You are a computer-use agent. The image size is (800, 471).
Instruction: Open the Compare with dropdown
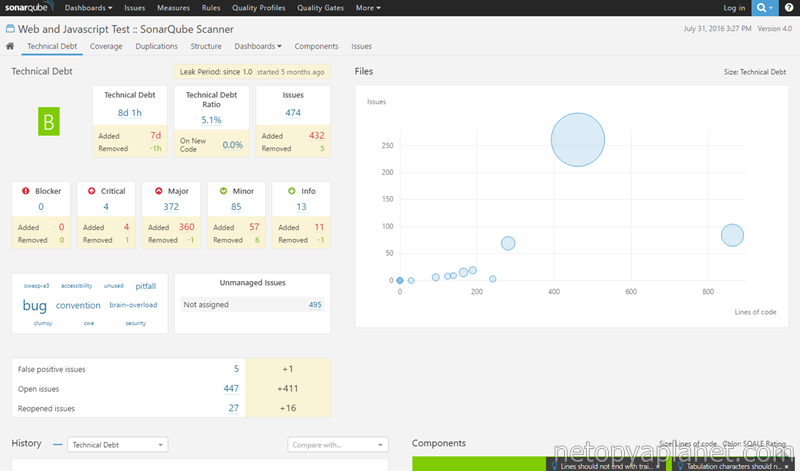[x=337, y=444]
